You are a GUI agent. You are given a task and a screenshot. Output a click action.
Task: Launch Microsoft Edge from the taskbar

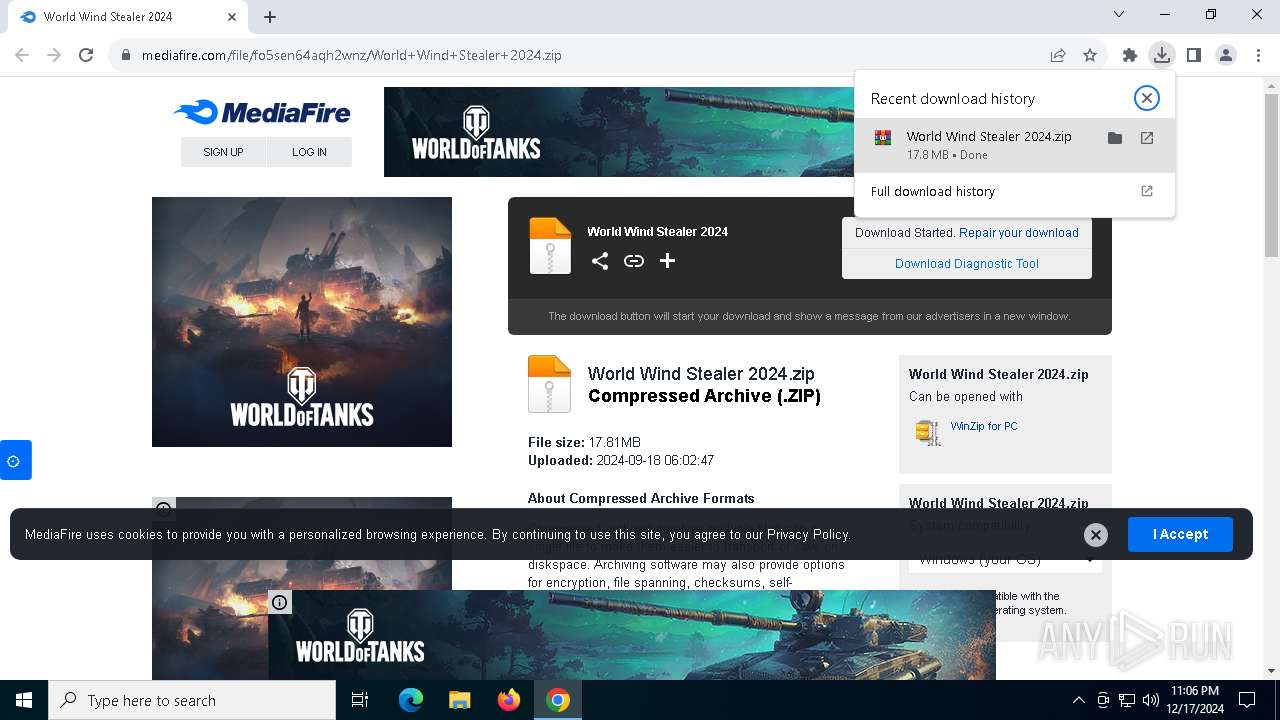coord(411,700)
